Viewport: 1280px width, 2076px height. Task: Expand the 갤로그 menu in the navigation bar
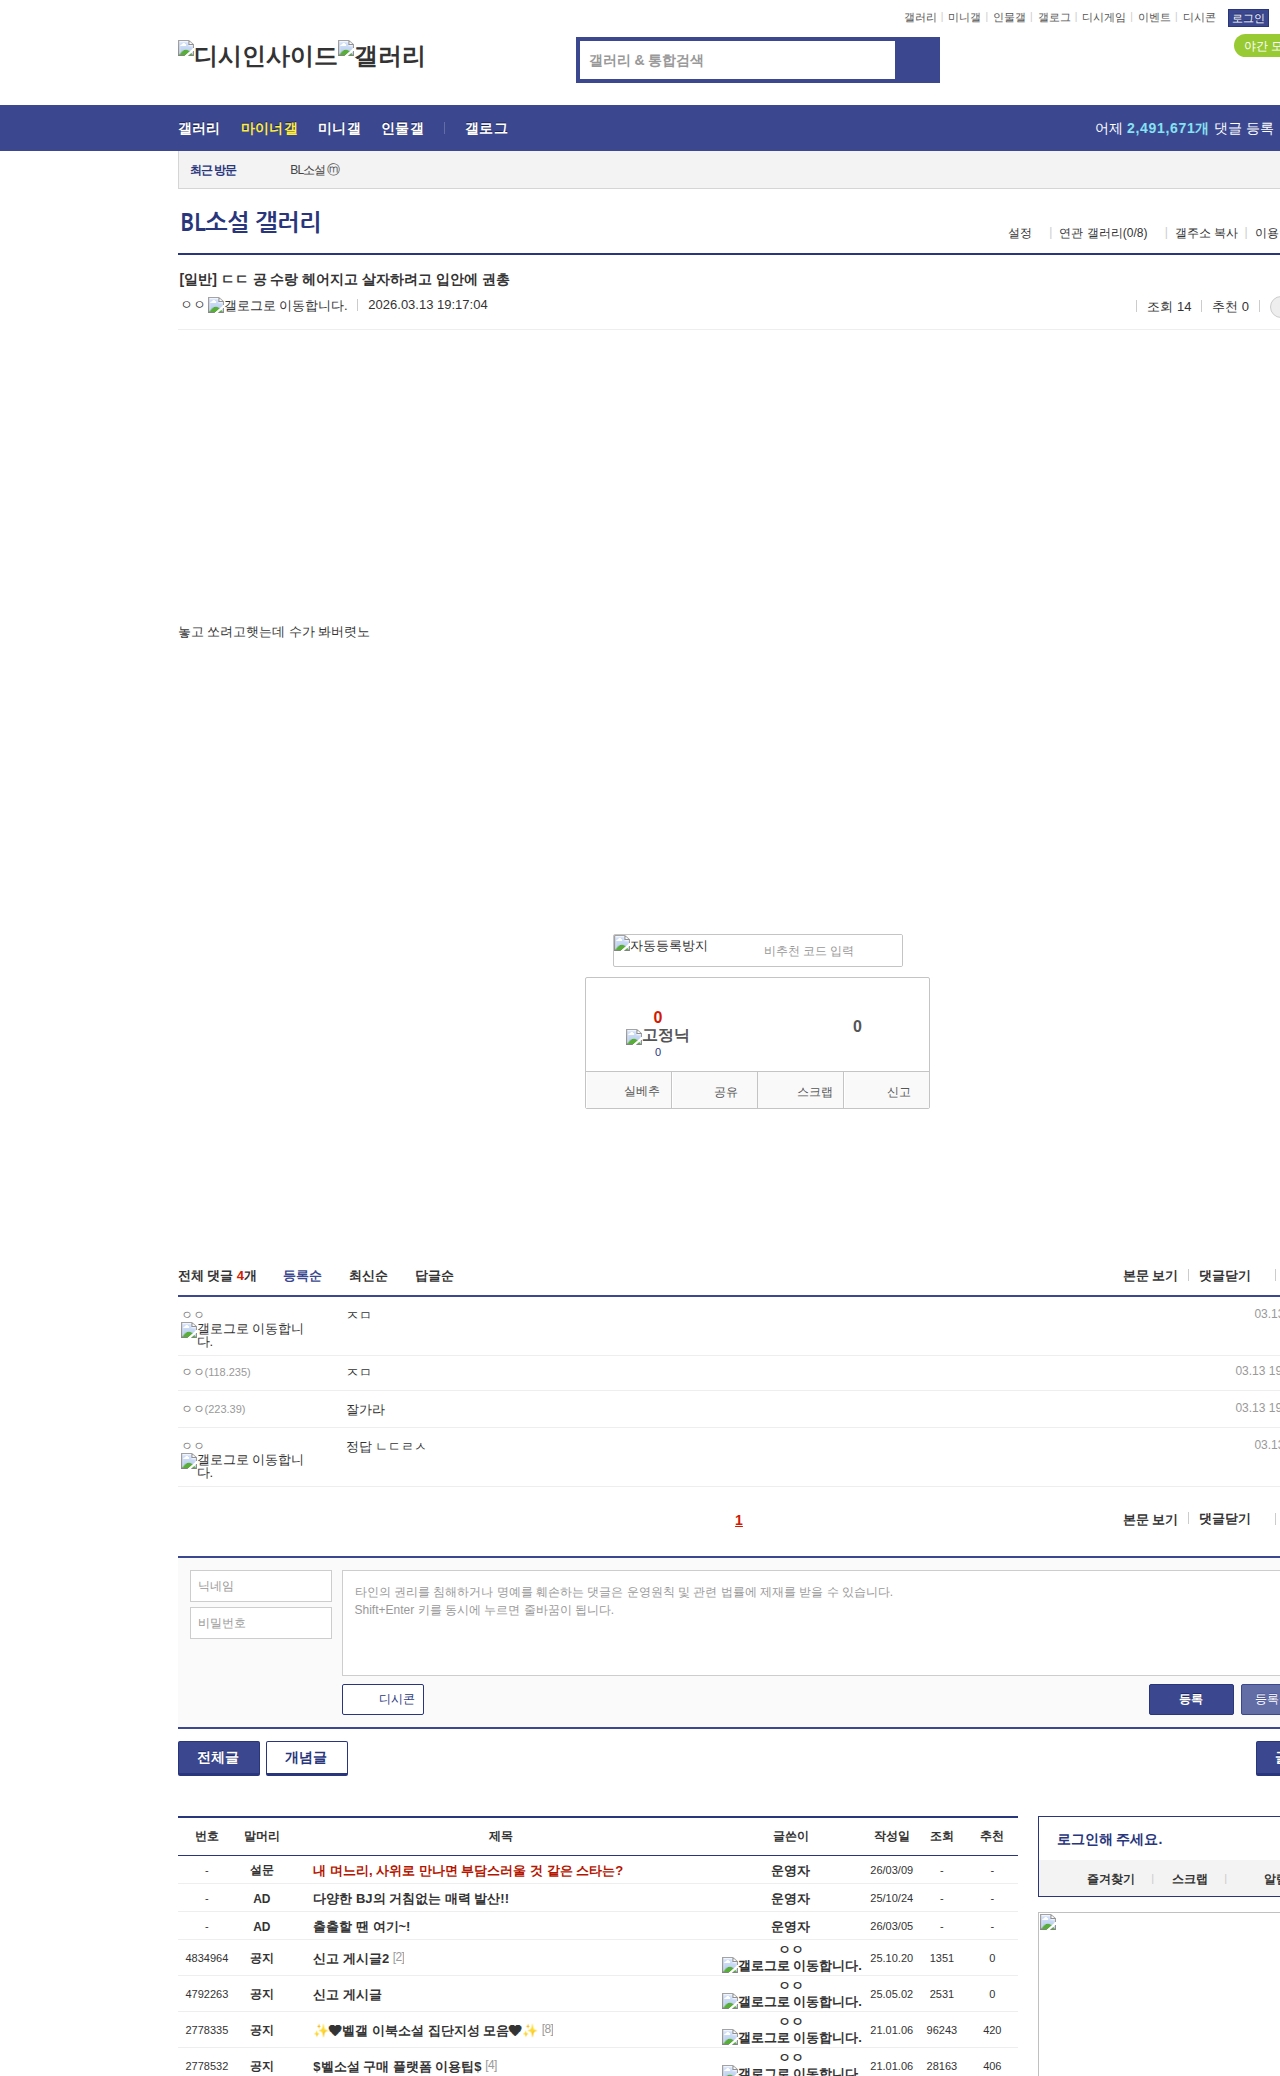tap(486, 129)
